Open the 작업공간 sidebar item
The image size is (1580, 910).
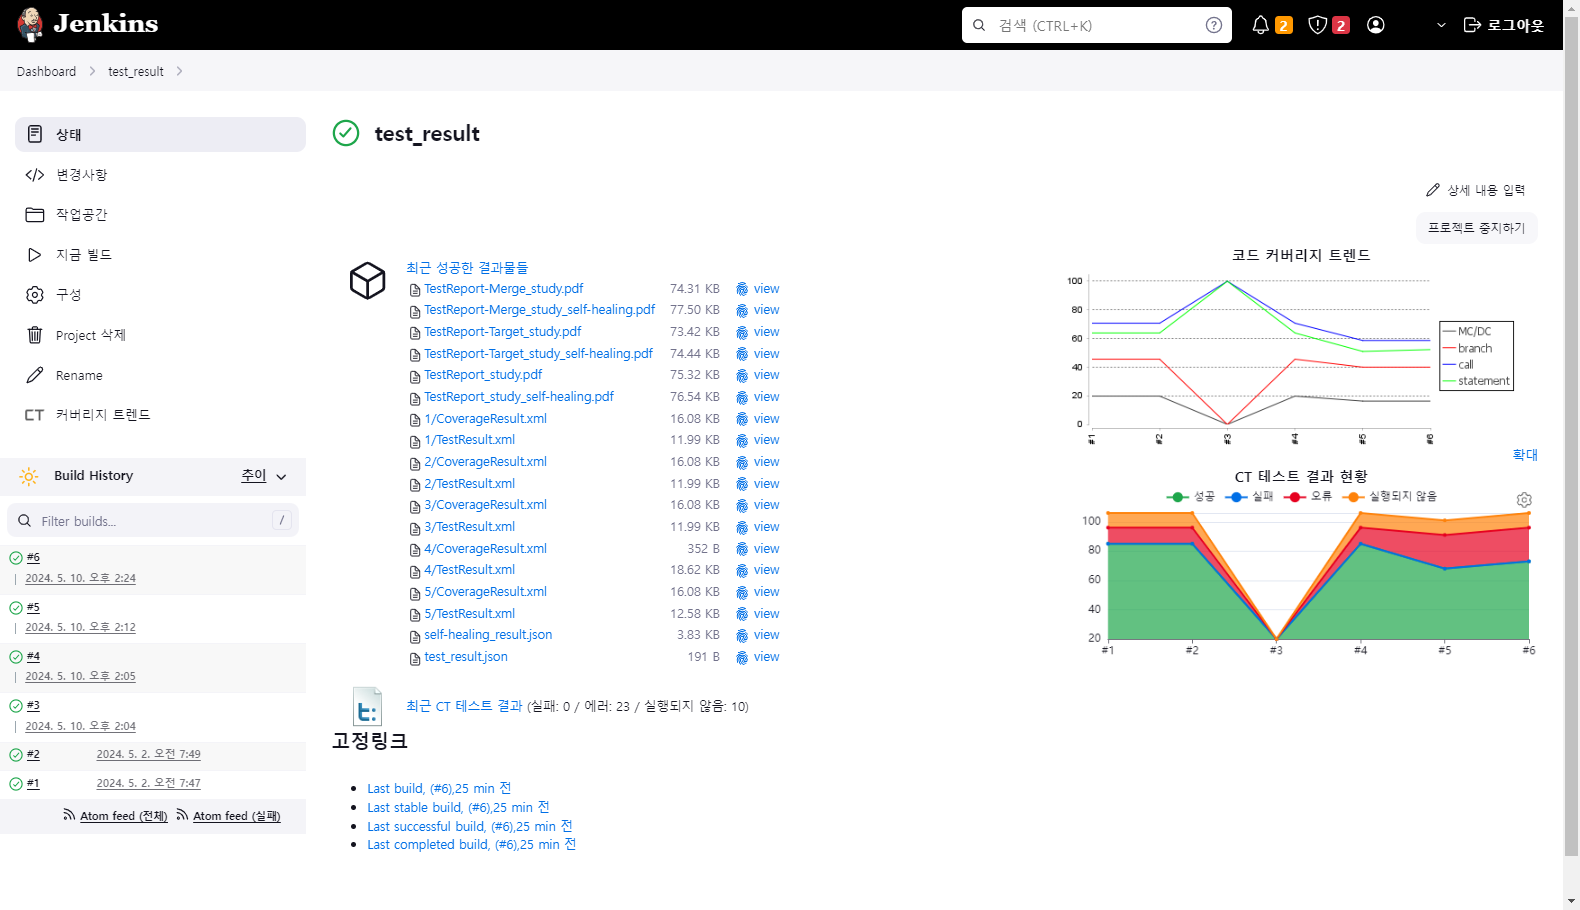(160, 215)
